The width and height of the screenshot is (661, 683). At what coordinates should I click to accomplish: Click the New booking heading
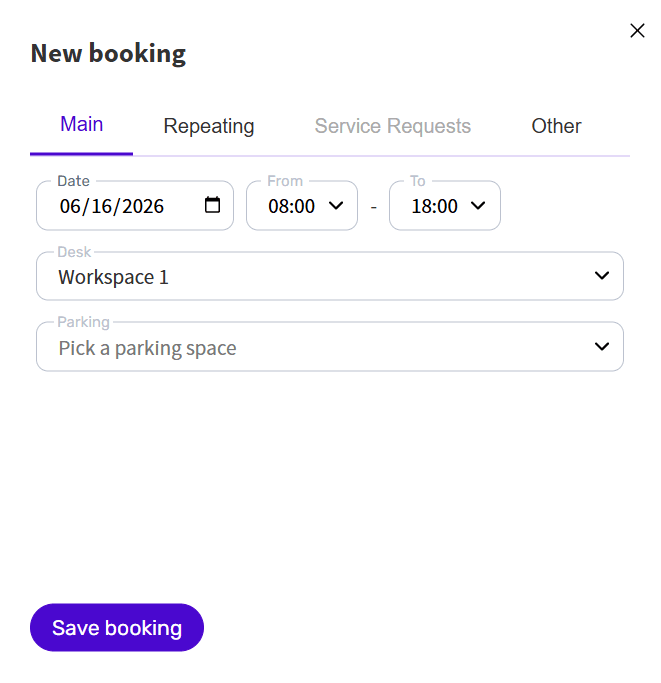[x=108, y=54]
